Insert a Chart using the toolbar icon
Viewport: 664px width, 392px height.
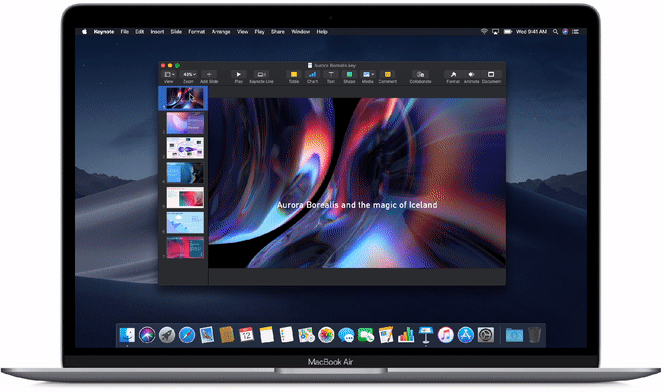pos(312,75)
